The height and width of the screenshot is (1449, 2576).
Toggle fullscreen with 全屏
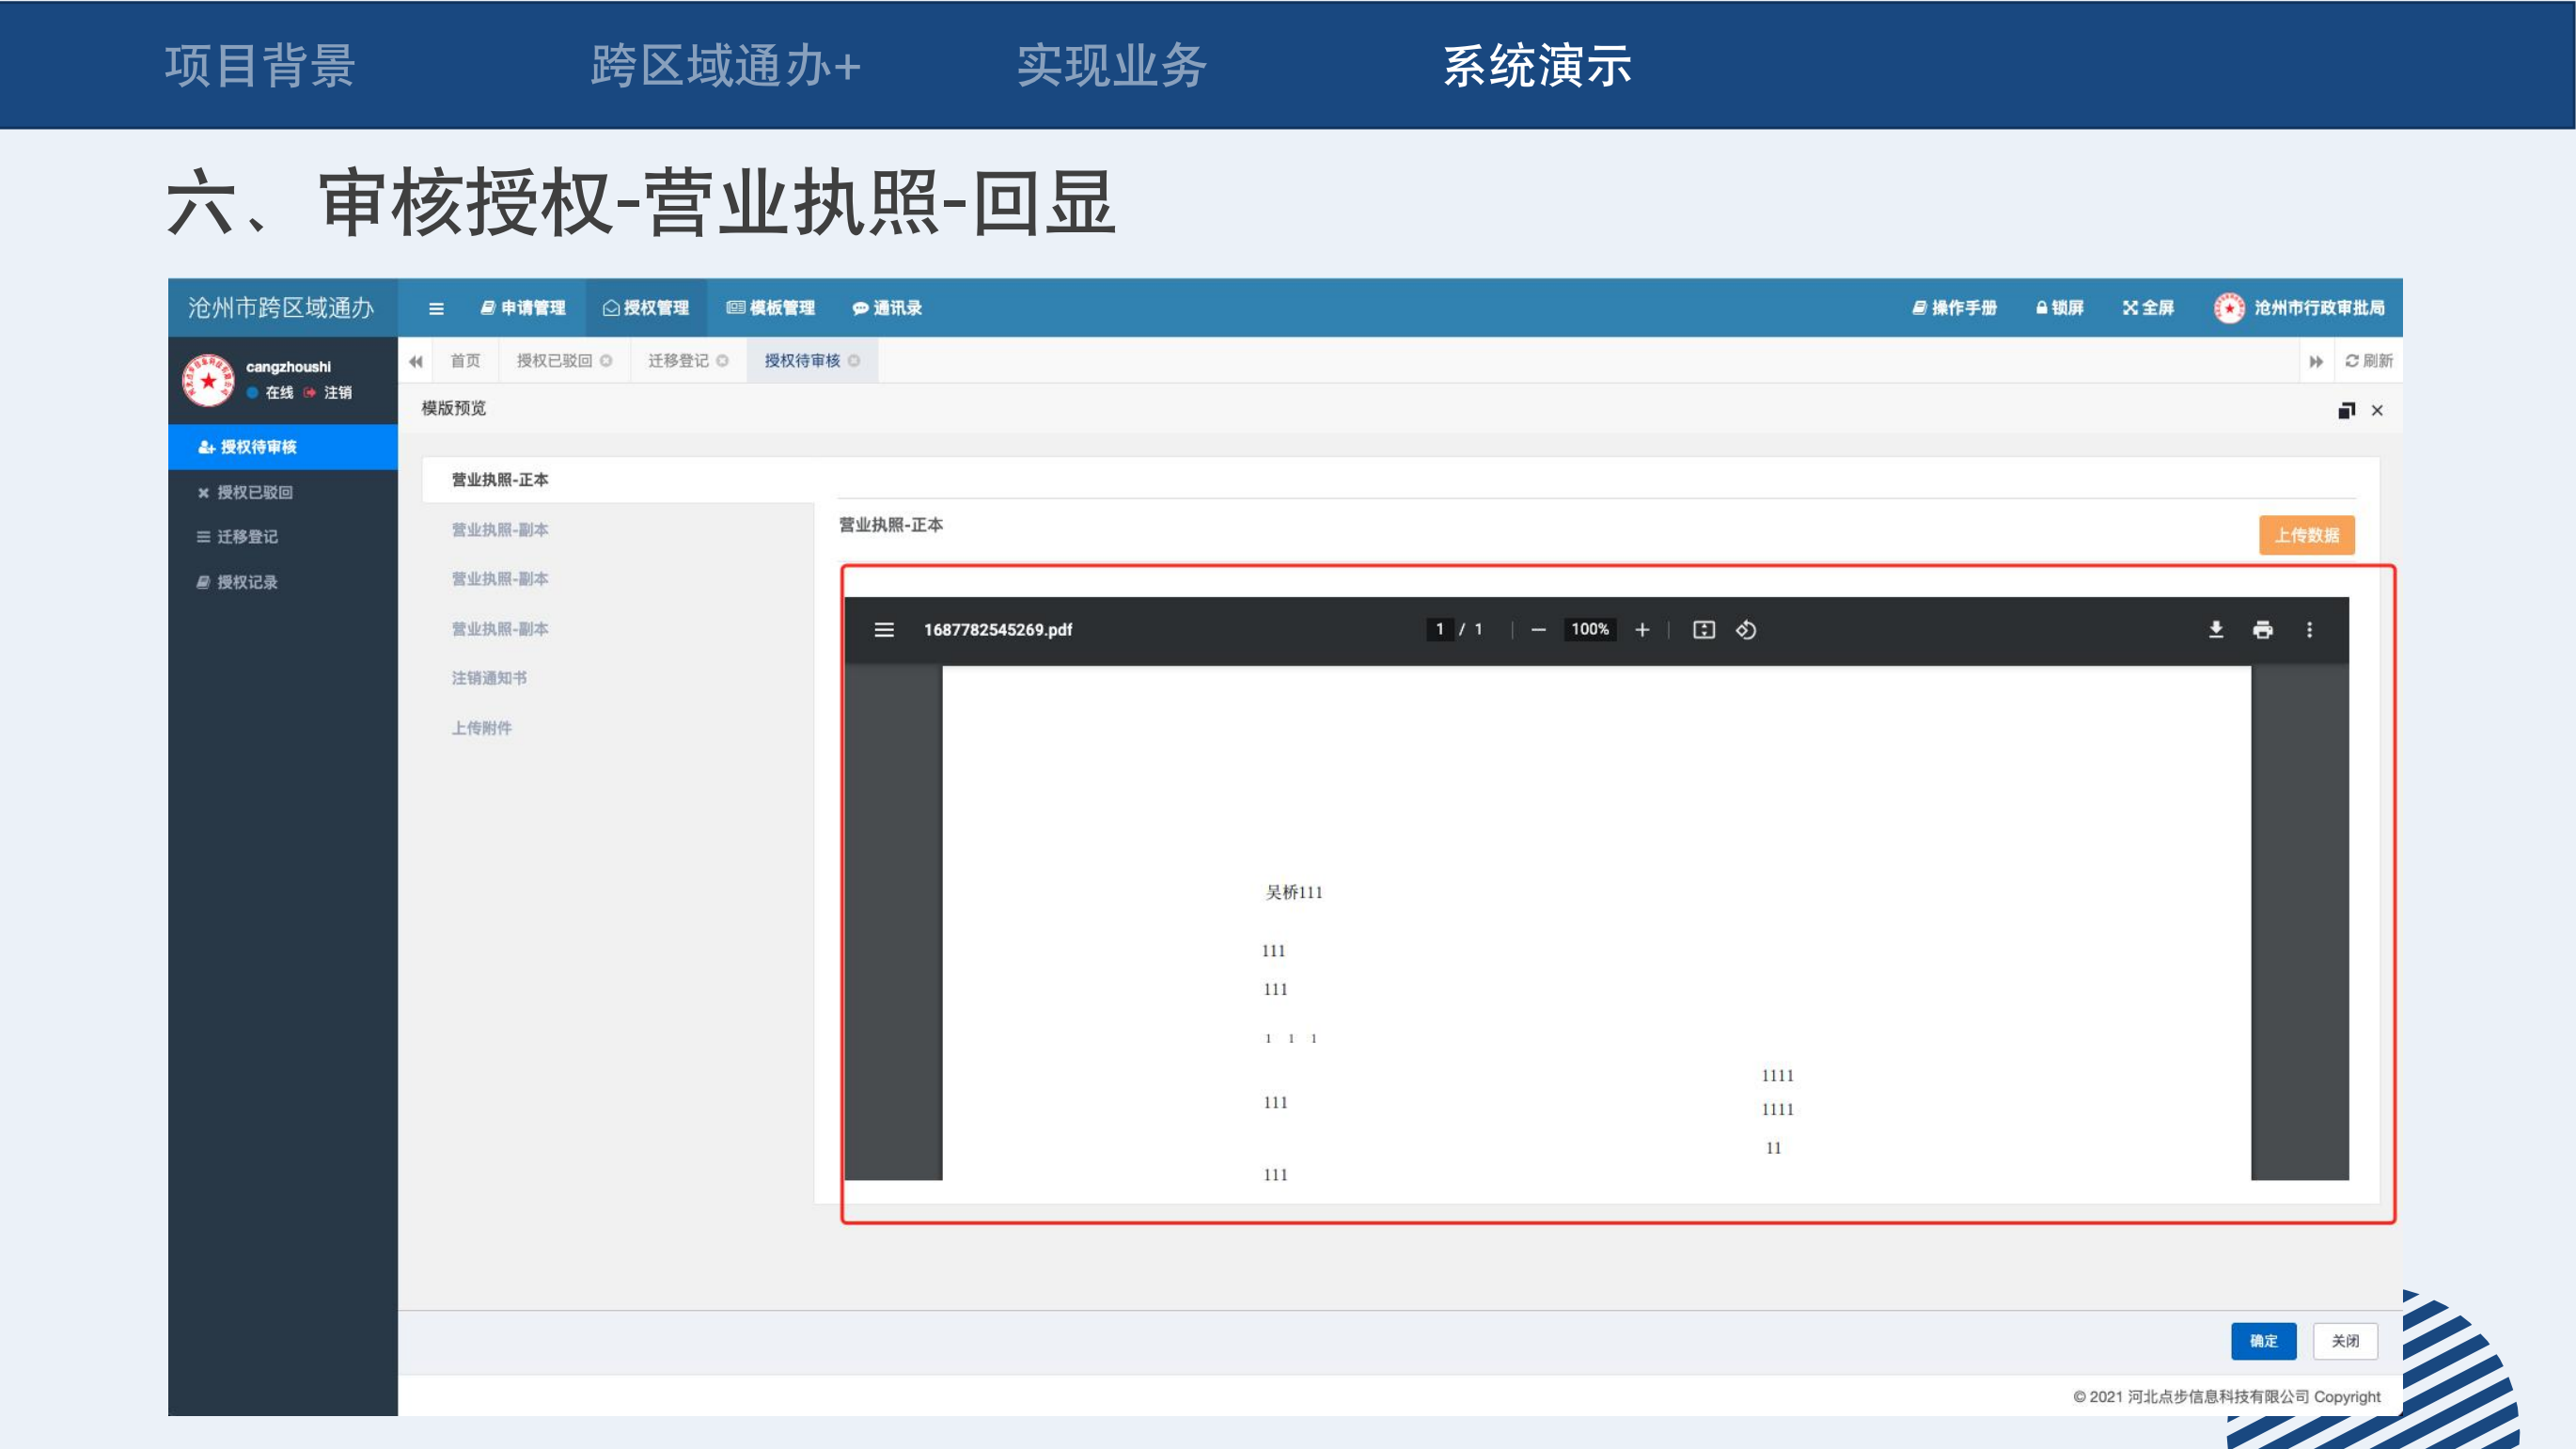pos(2148,308)
